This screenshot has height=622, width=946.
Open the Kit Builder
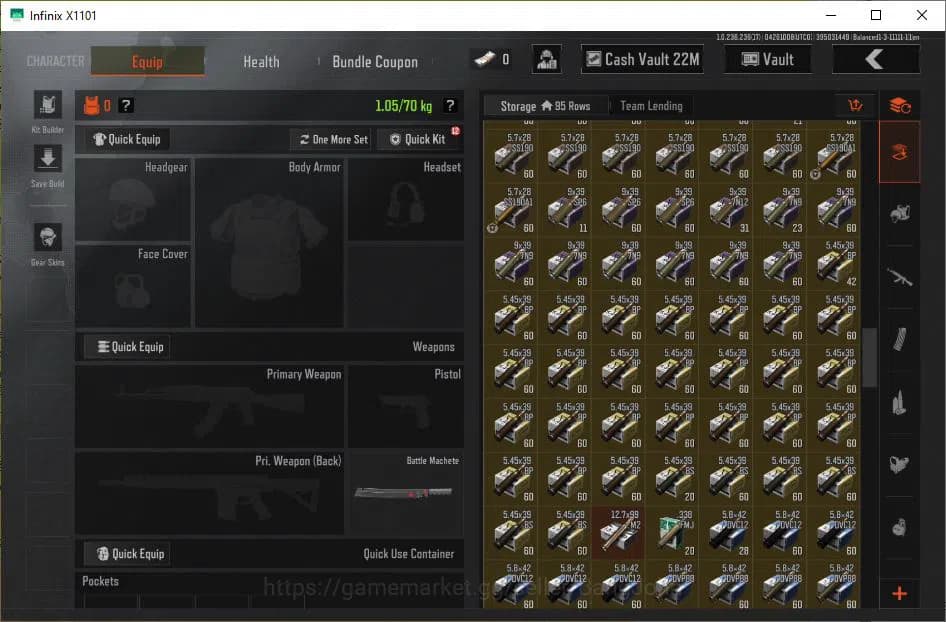point(46,106)
